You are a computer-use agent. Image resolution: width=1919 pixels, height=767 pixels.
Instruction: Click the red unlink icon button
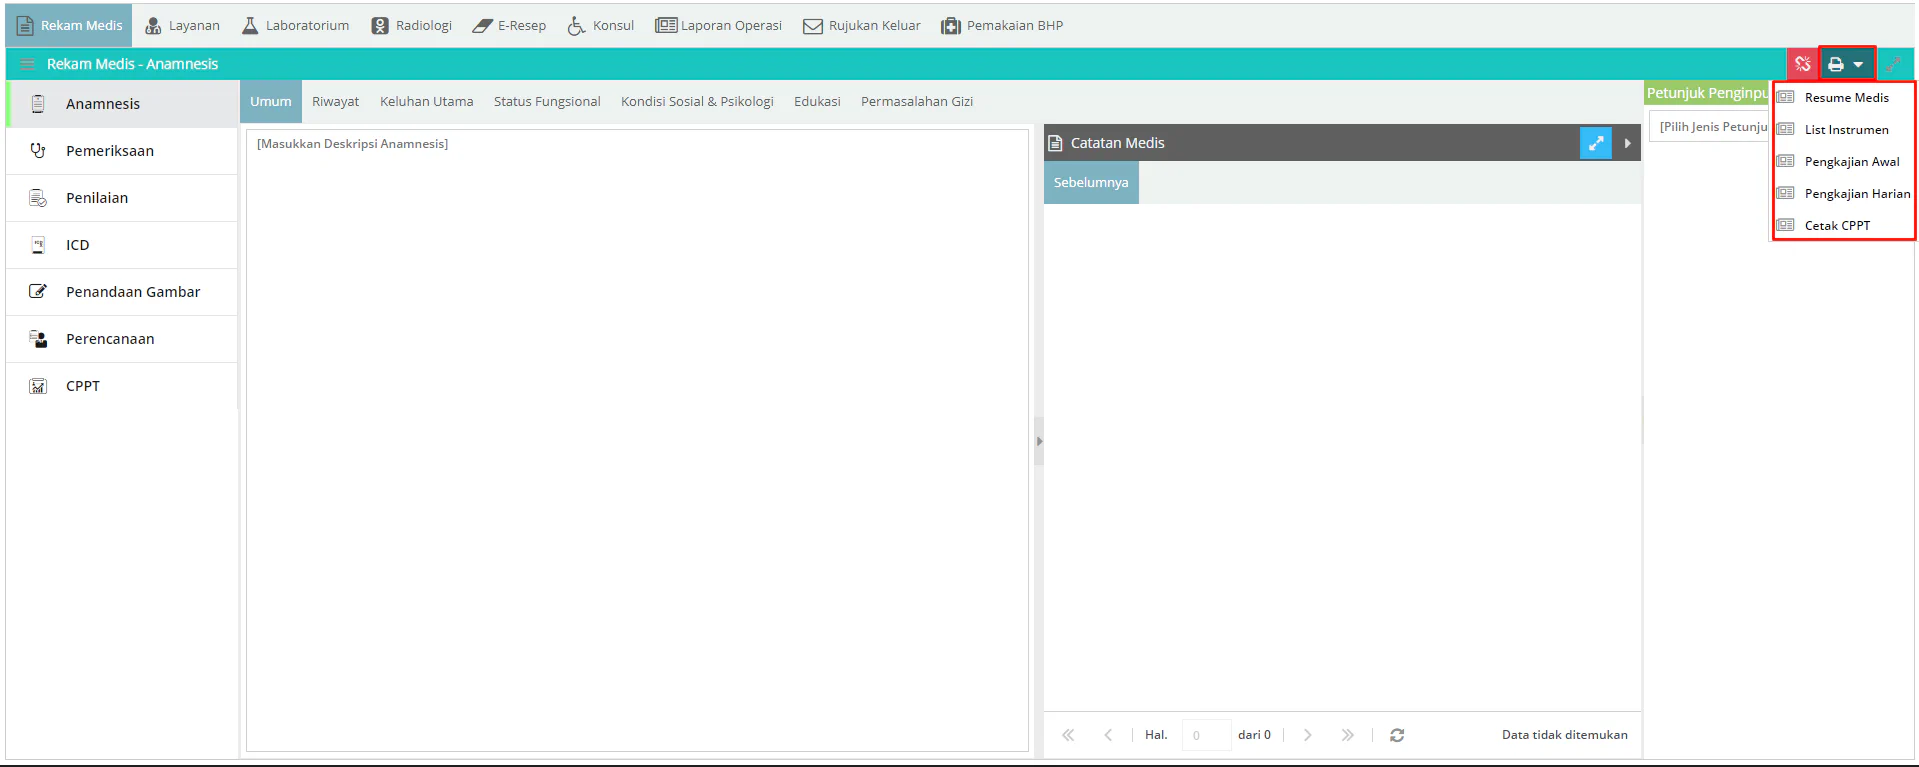click(1802, 64)
